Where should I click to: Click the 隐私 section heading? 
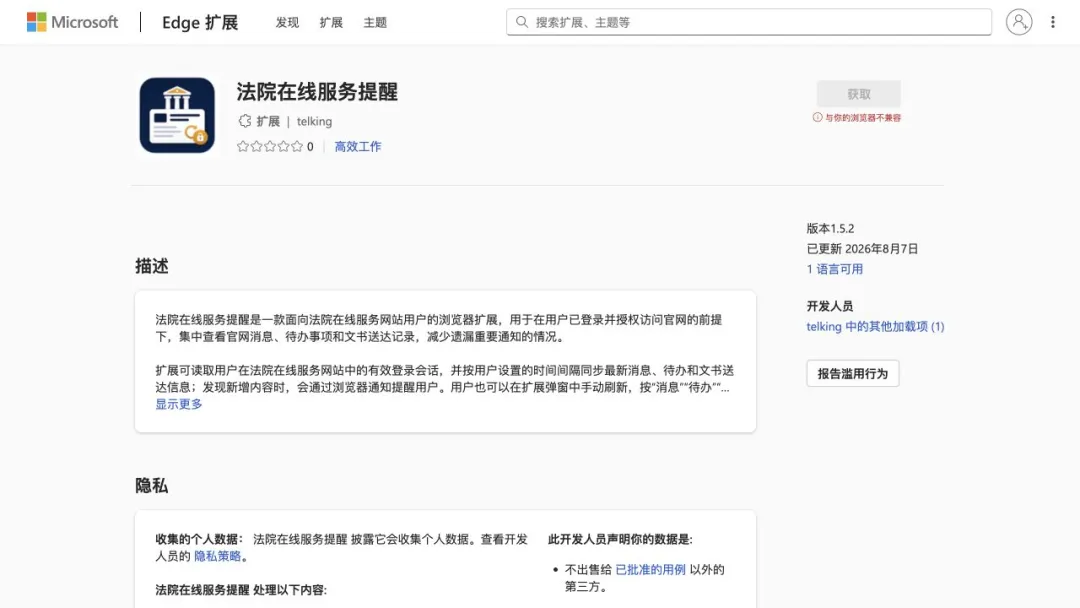click(x=152, y=485)
